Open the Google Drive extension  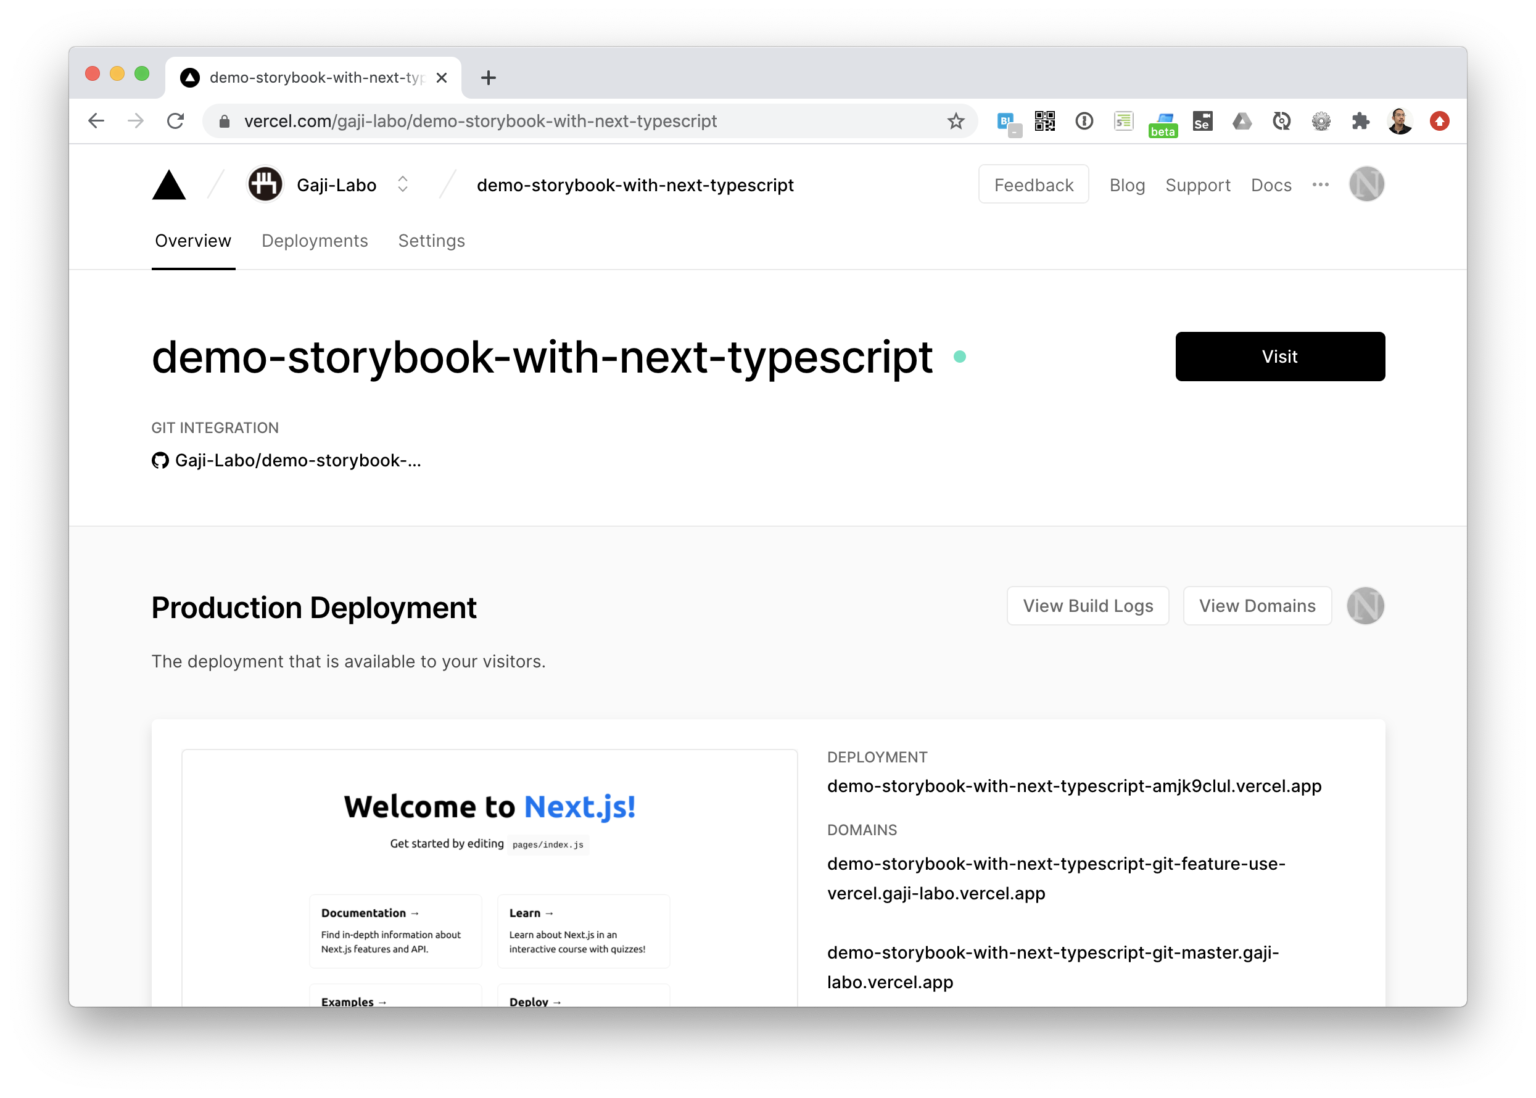click(x=1242, y=120)
